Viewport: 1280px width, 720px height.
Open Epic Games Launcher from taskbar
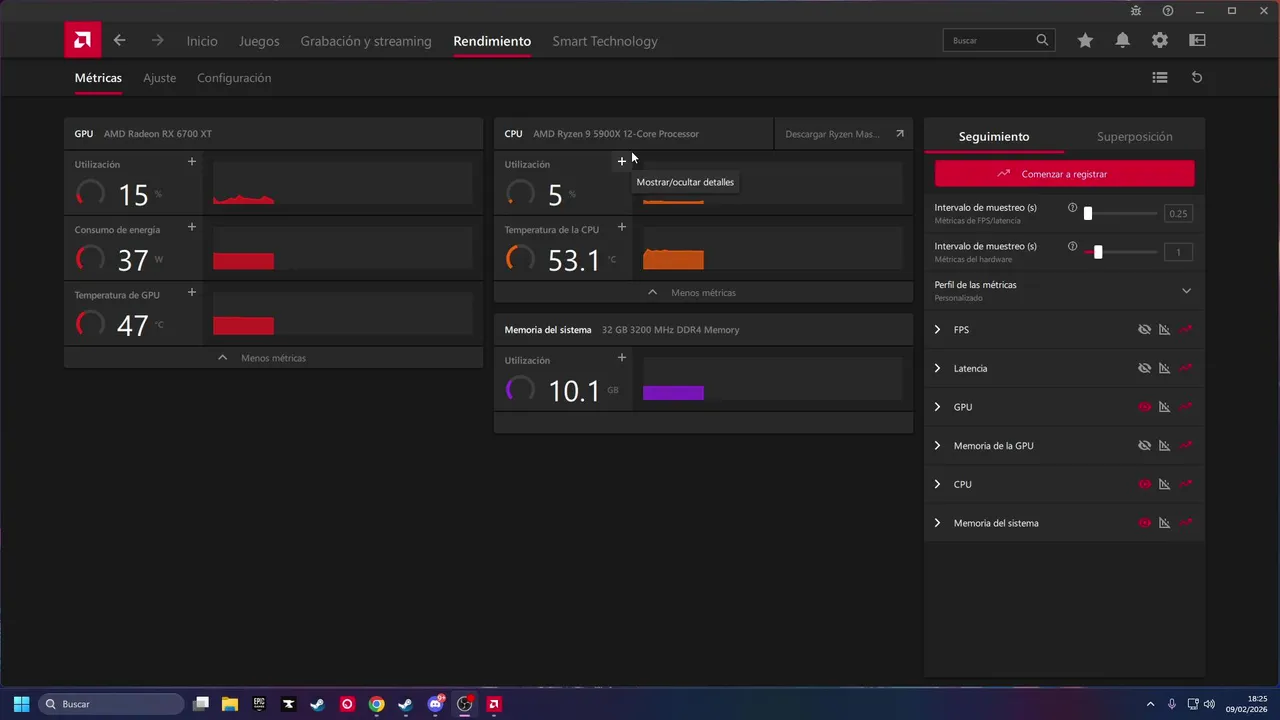(259, 704)
